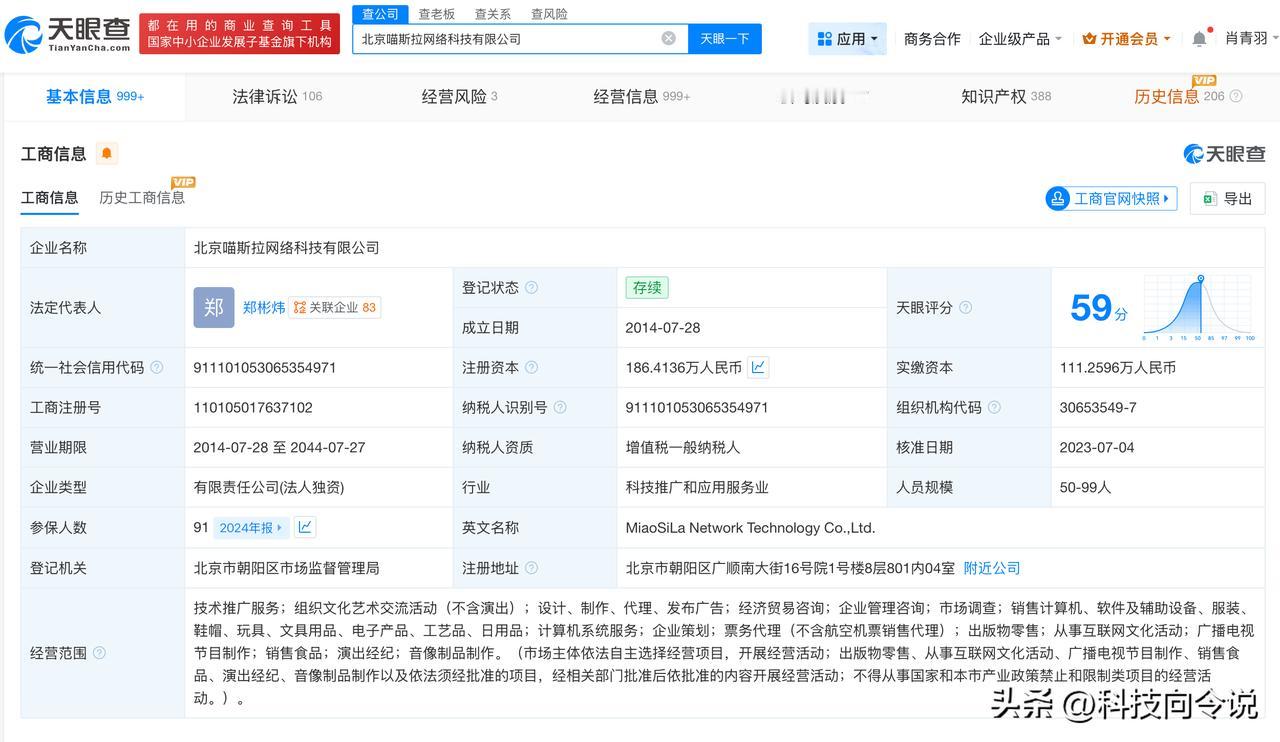Click the 天眼一下 search button

[x=725, y=39]
